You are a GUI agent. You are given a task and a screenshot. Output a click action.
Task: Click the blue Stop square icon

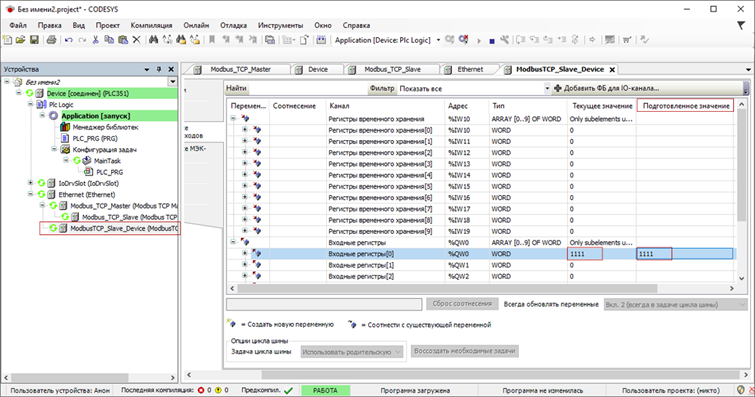[x=492, y=41]
